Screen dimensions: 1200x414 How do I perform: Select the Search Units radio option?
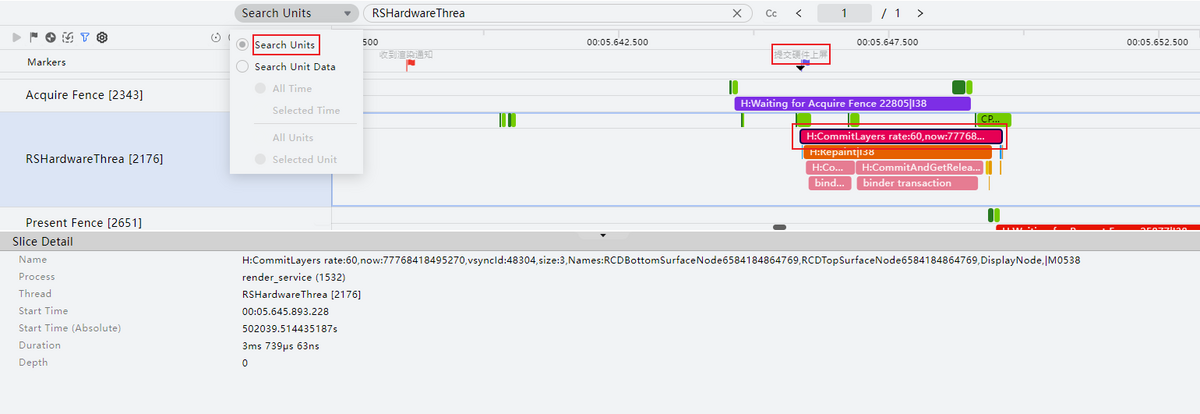pyautogui.click(x=243, y=45)
